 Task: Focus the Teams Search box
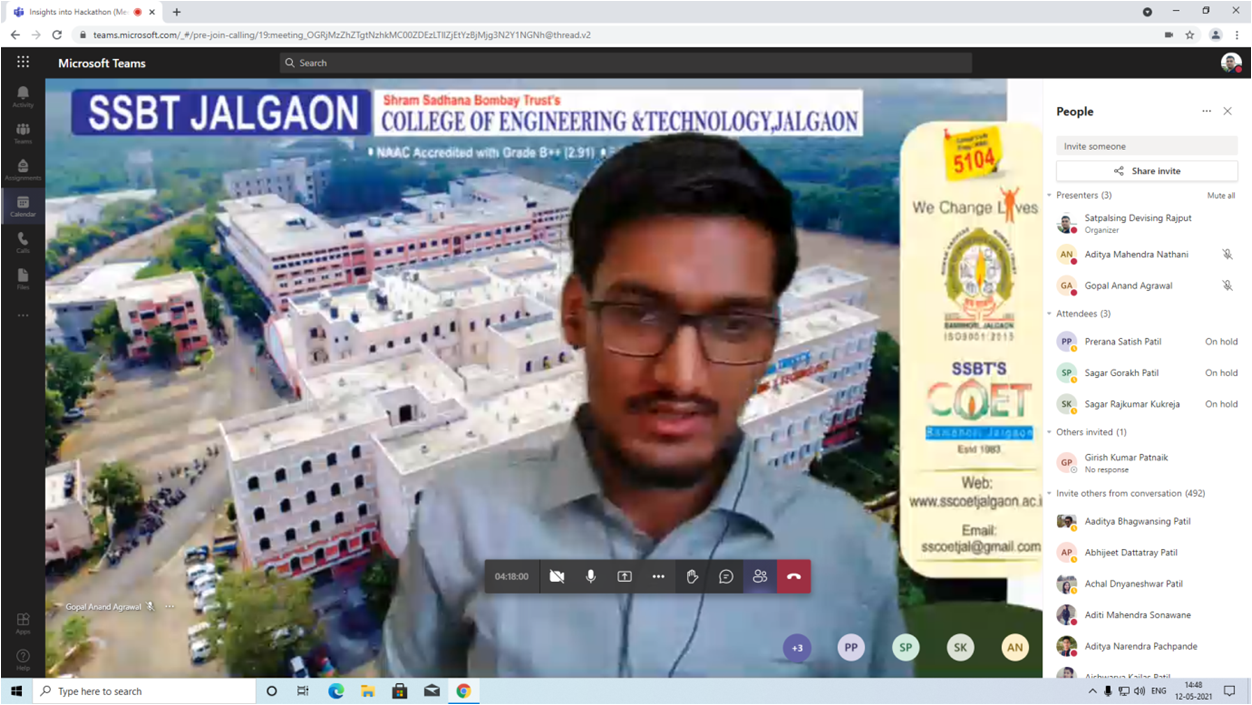coord(626,63)
